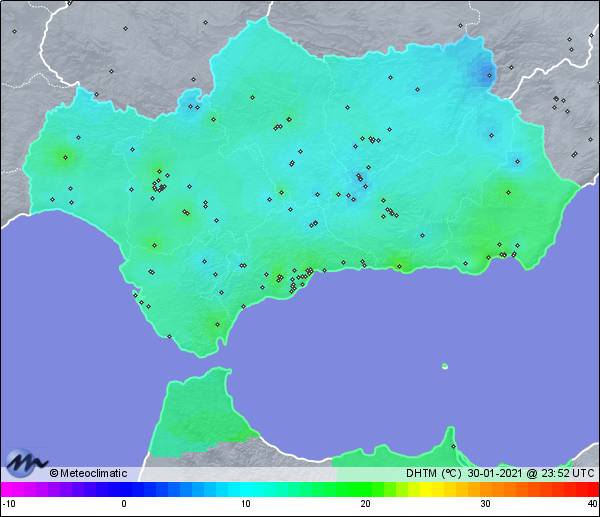The width and height of the screenshot is (600, 517).
Task: Click the Meteoclimatic wave logo icon
Action: pos(25,463)
